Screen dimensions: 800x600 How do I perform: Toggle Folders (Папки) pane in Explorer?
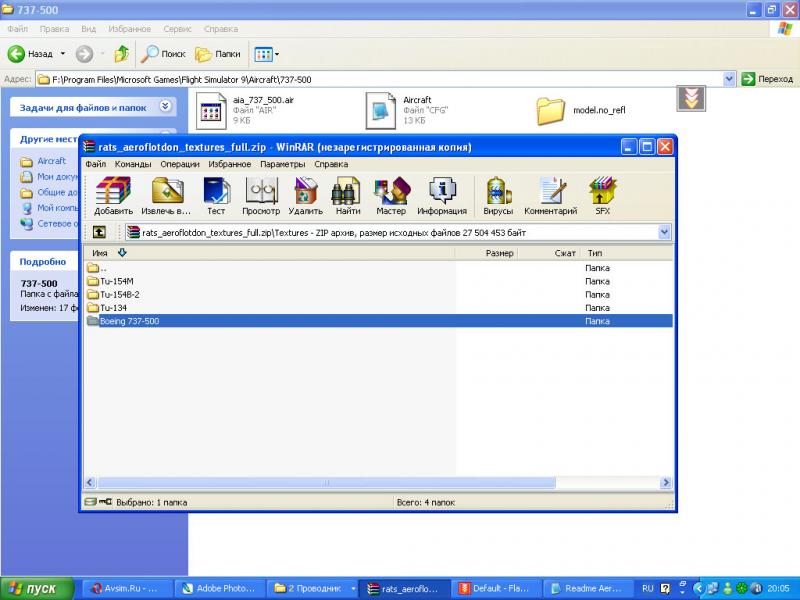218,54
